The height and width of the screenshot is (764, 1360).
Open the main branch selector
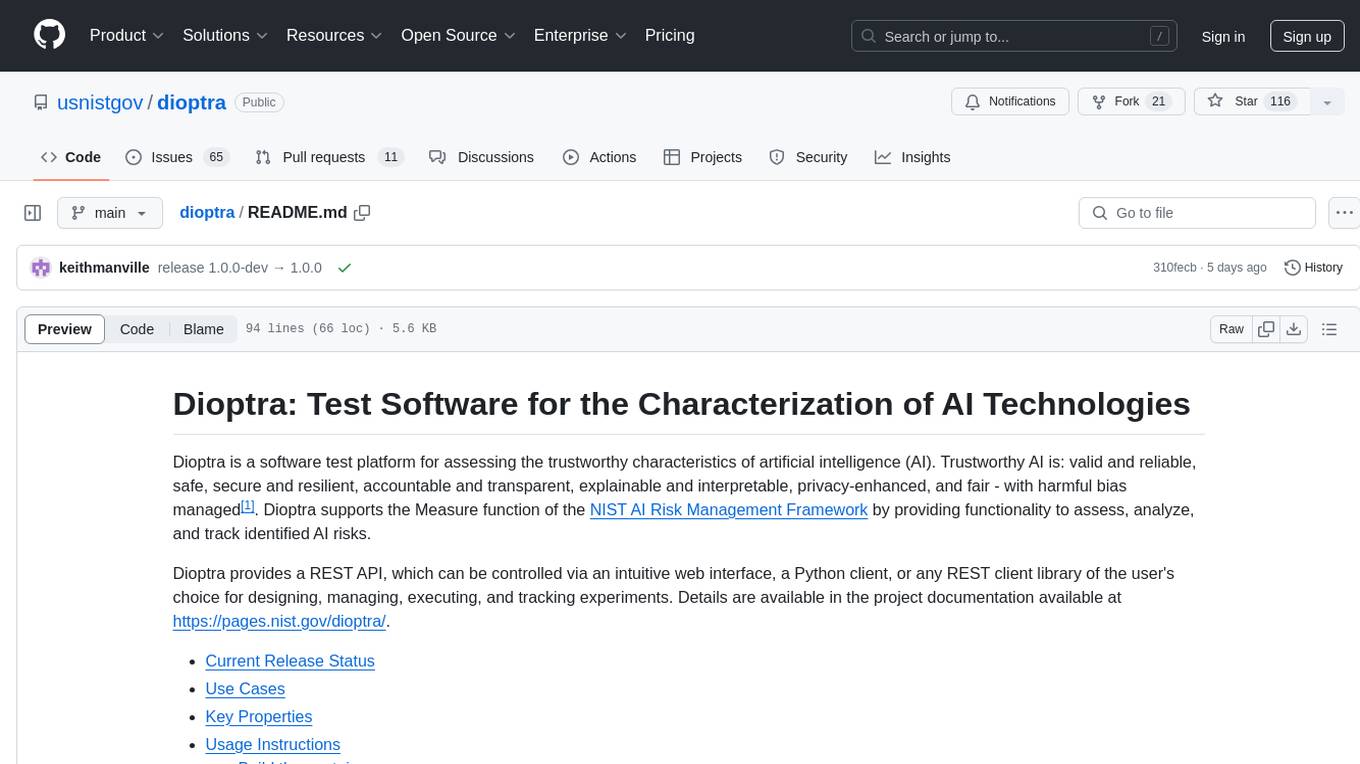coord(110,213)
